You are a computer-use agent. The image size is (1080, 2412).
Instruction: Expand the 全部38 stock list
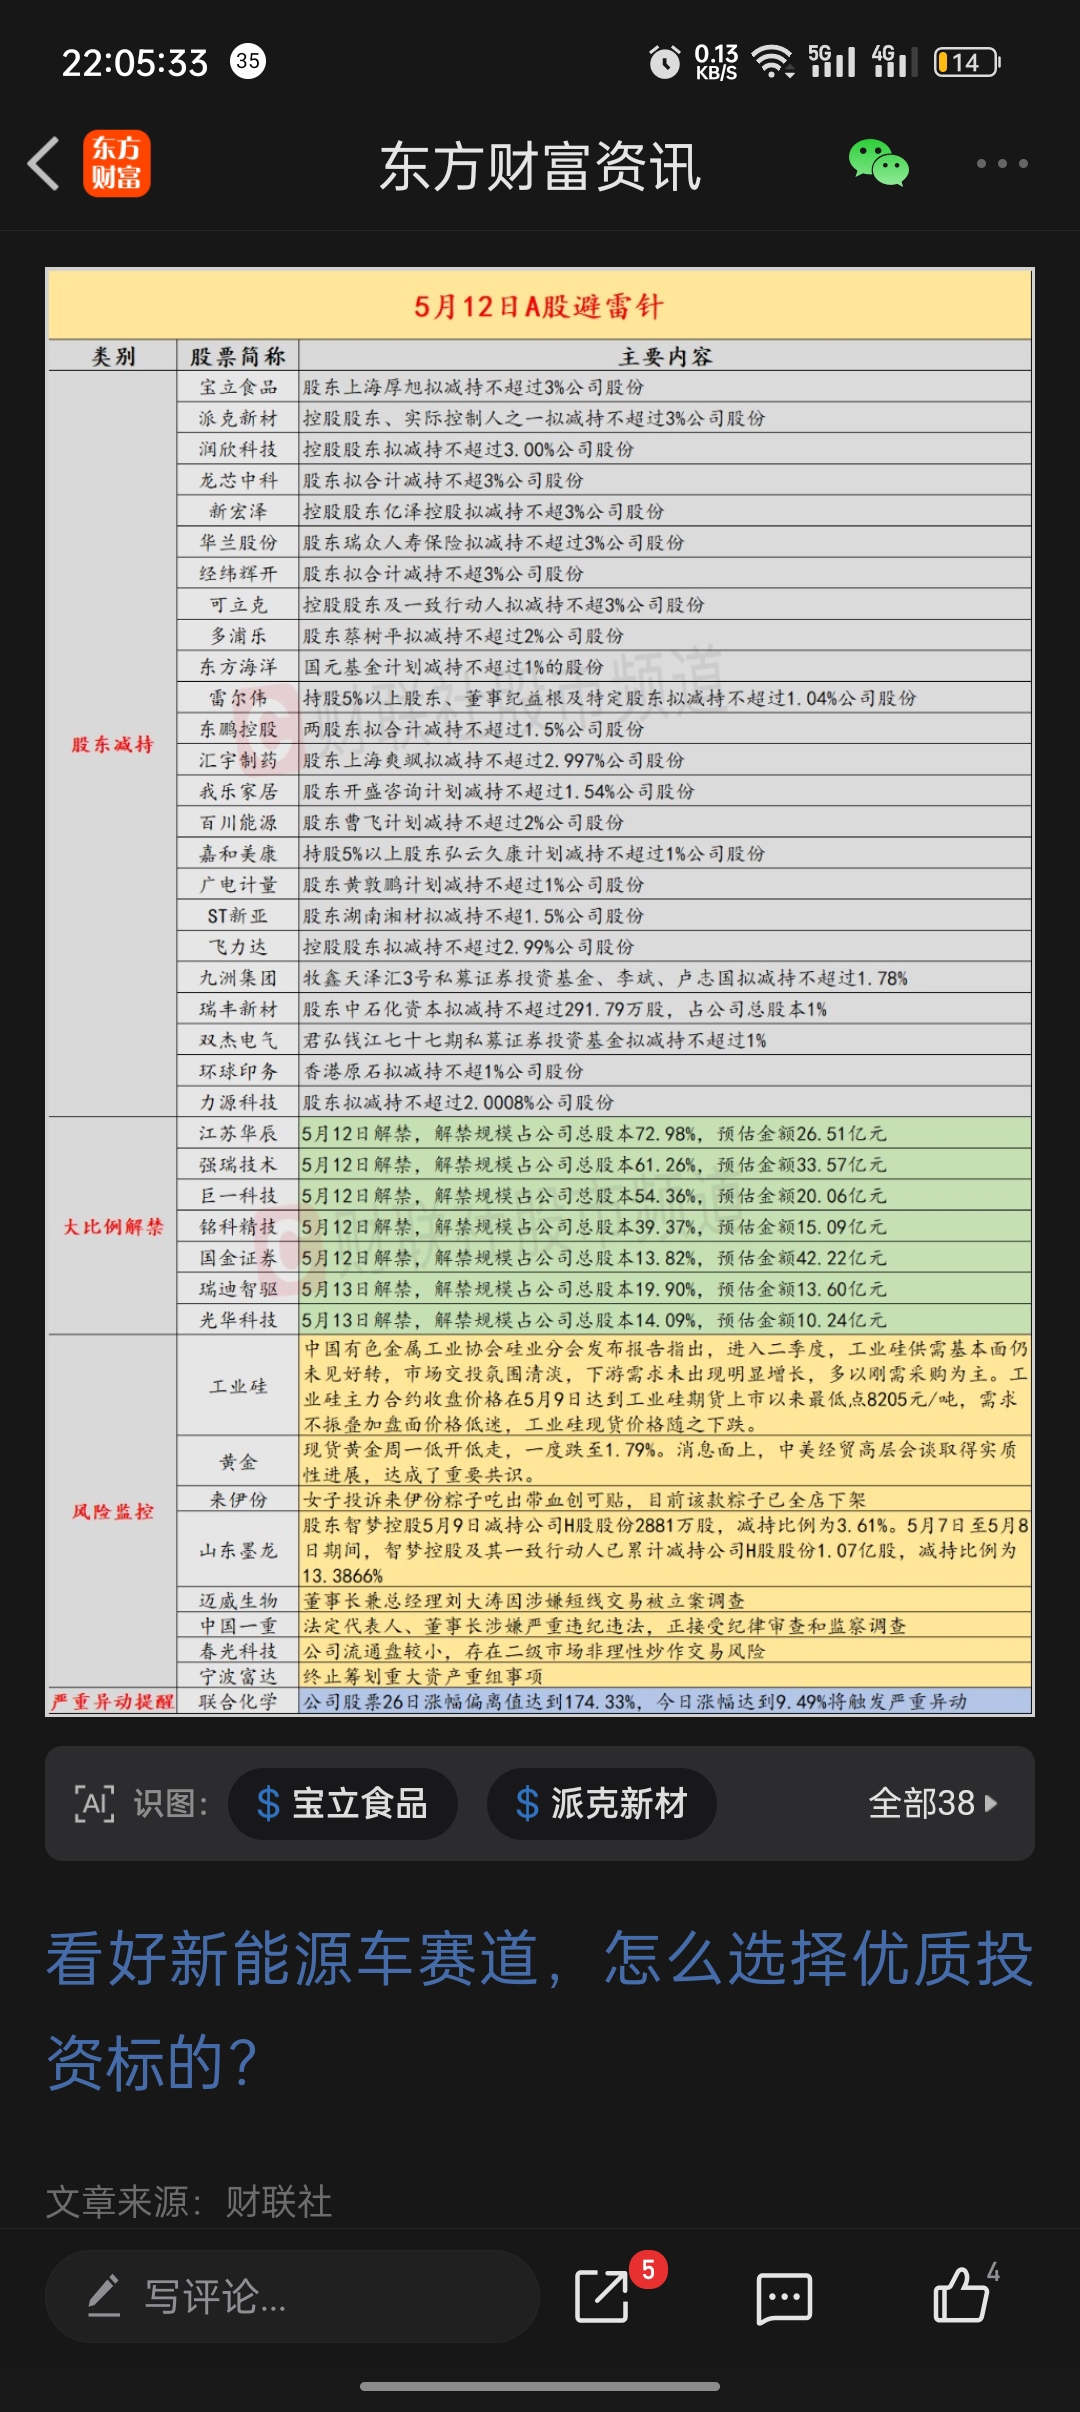[933, 1804]
